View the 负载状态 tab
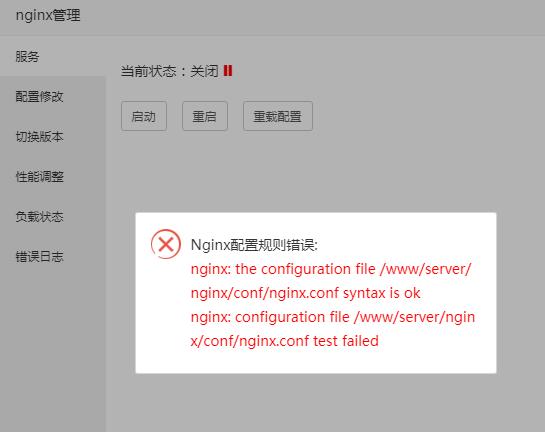This screenshot has height=432, width=545. point(52,216)
